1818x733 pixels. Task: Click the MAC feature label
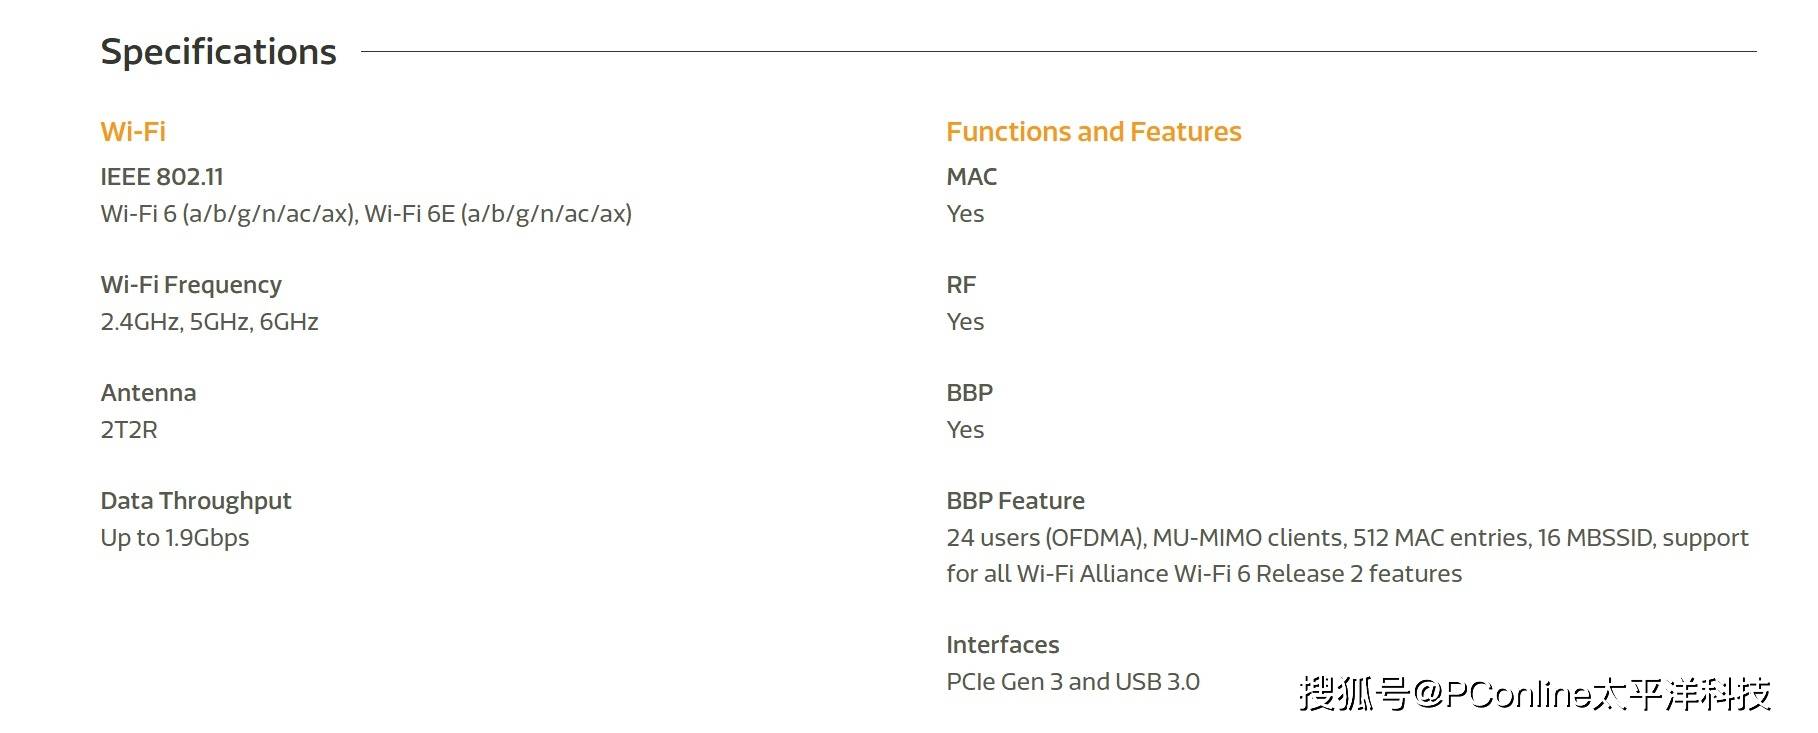click(x=971, y=177)
